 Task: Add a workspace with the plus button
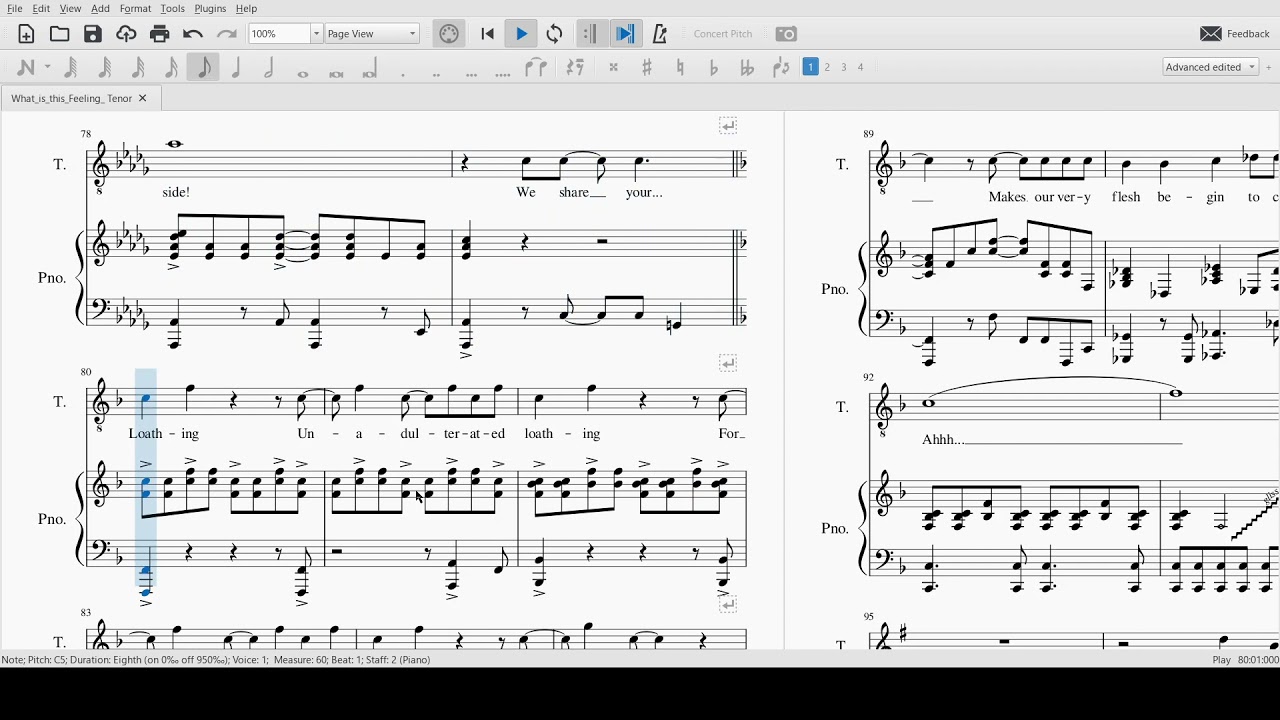[1270, 67]
